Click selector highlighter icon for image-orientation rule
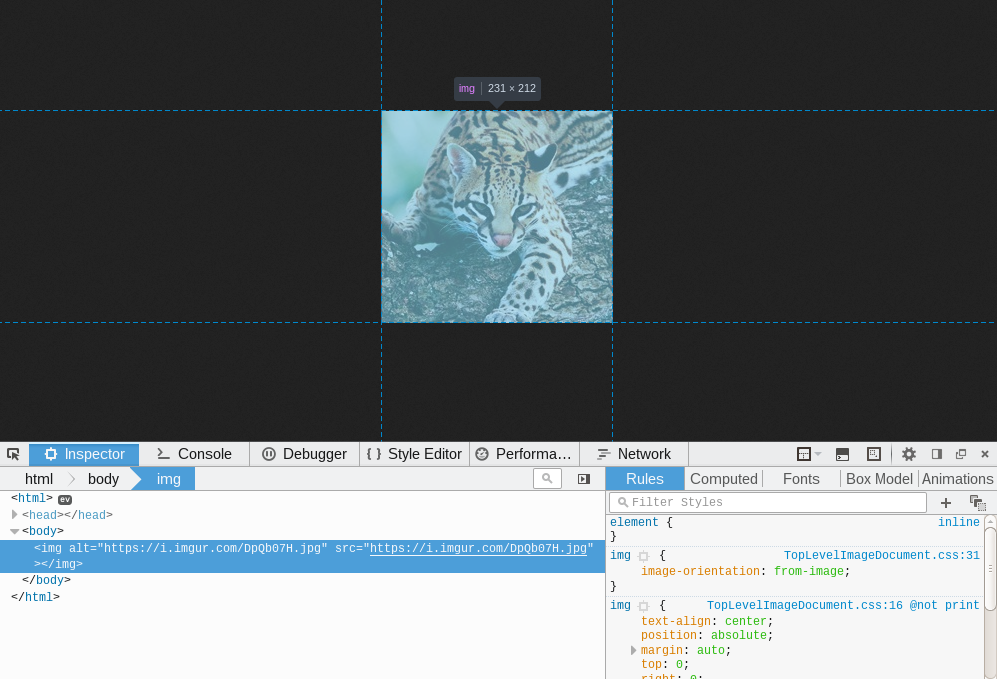 643,556
